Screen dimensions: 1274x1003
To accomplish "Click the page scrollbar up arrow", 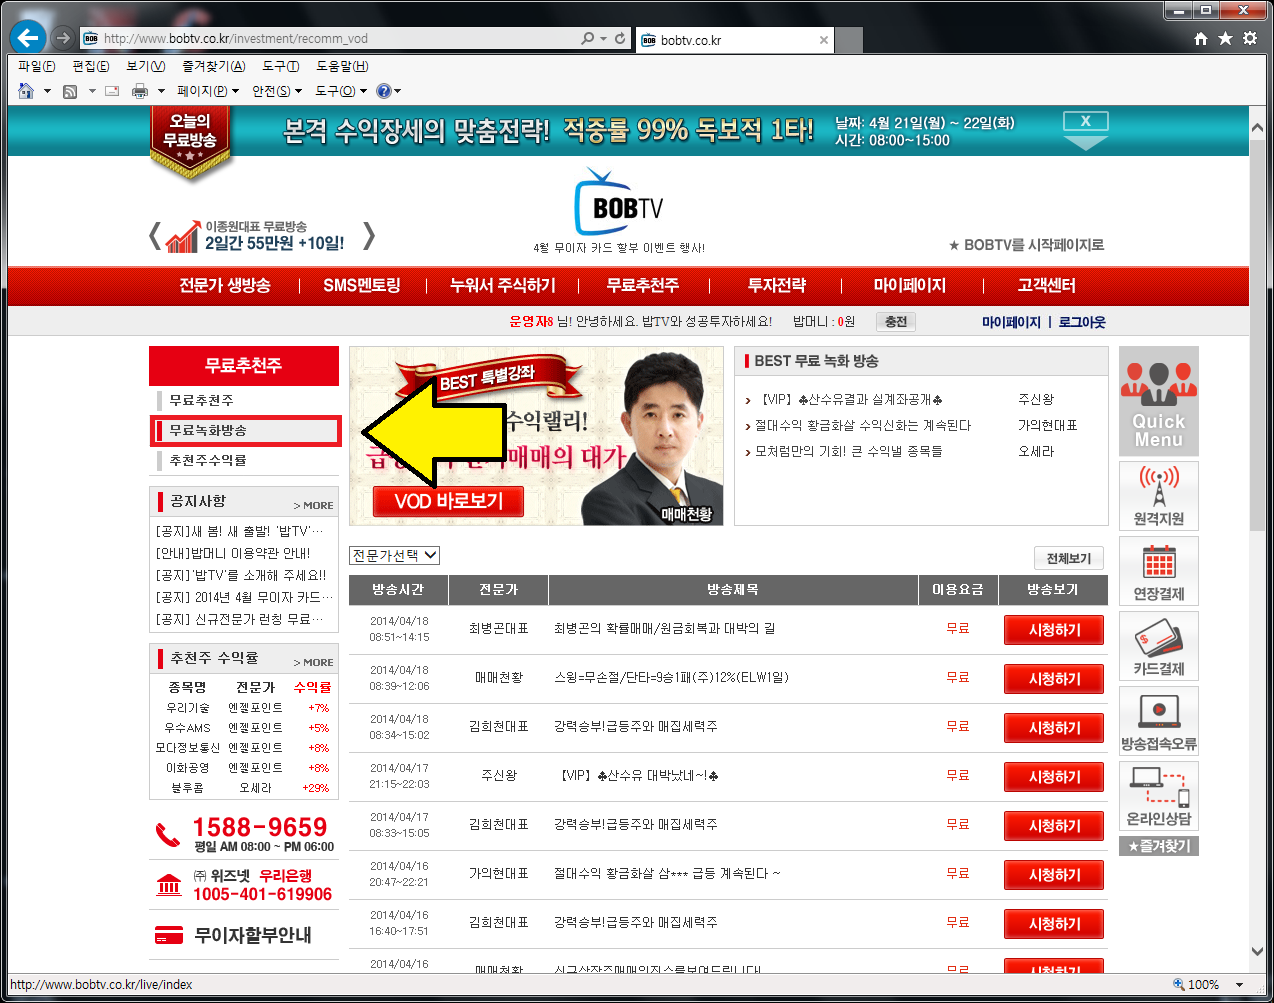I will [x=1257, y=126].
